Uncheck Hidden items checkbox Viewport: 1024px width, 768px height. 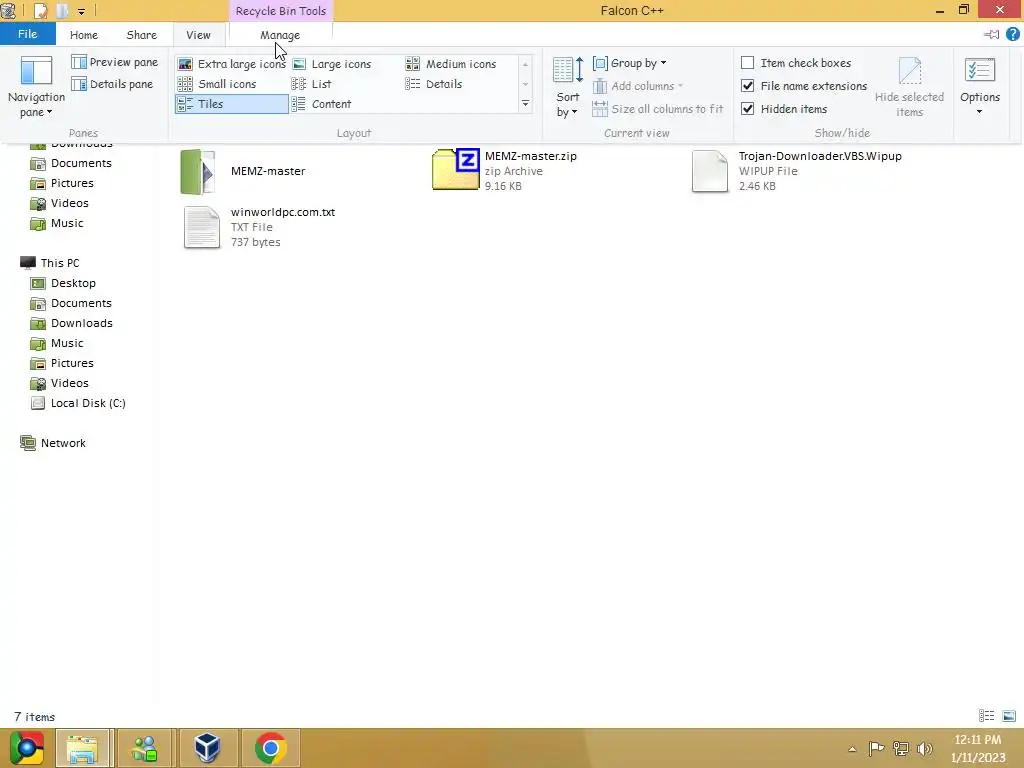point(748,108)
